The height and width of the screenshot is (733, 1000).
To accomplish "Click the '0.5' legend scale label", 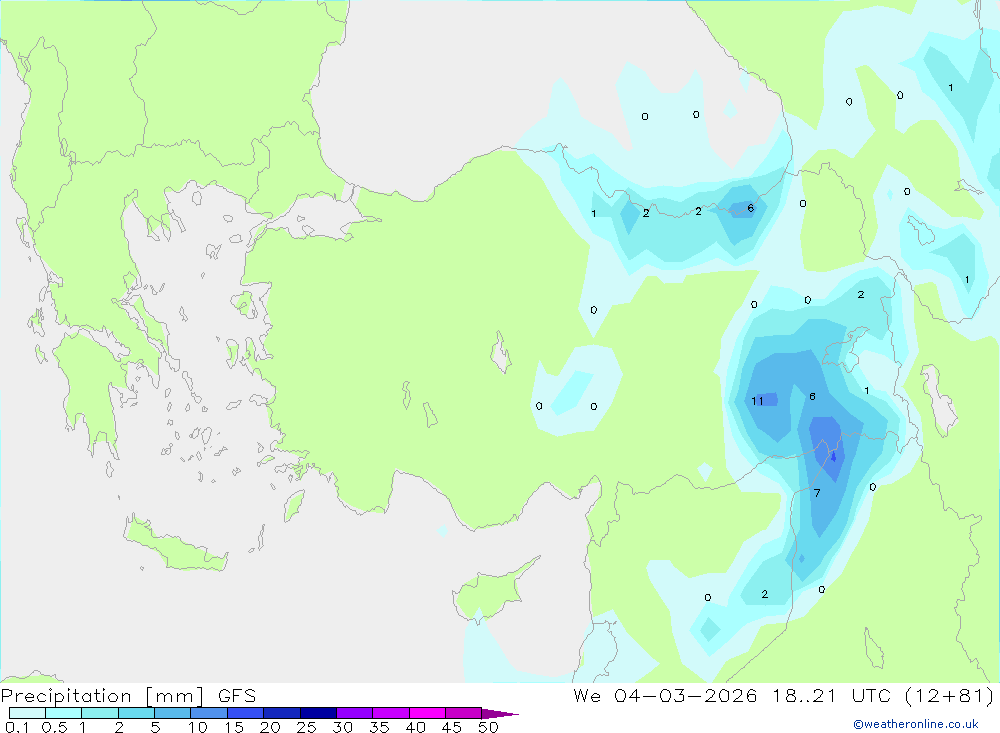I will (x=54, y=727).
